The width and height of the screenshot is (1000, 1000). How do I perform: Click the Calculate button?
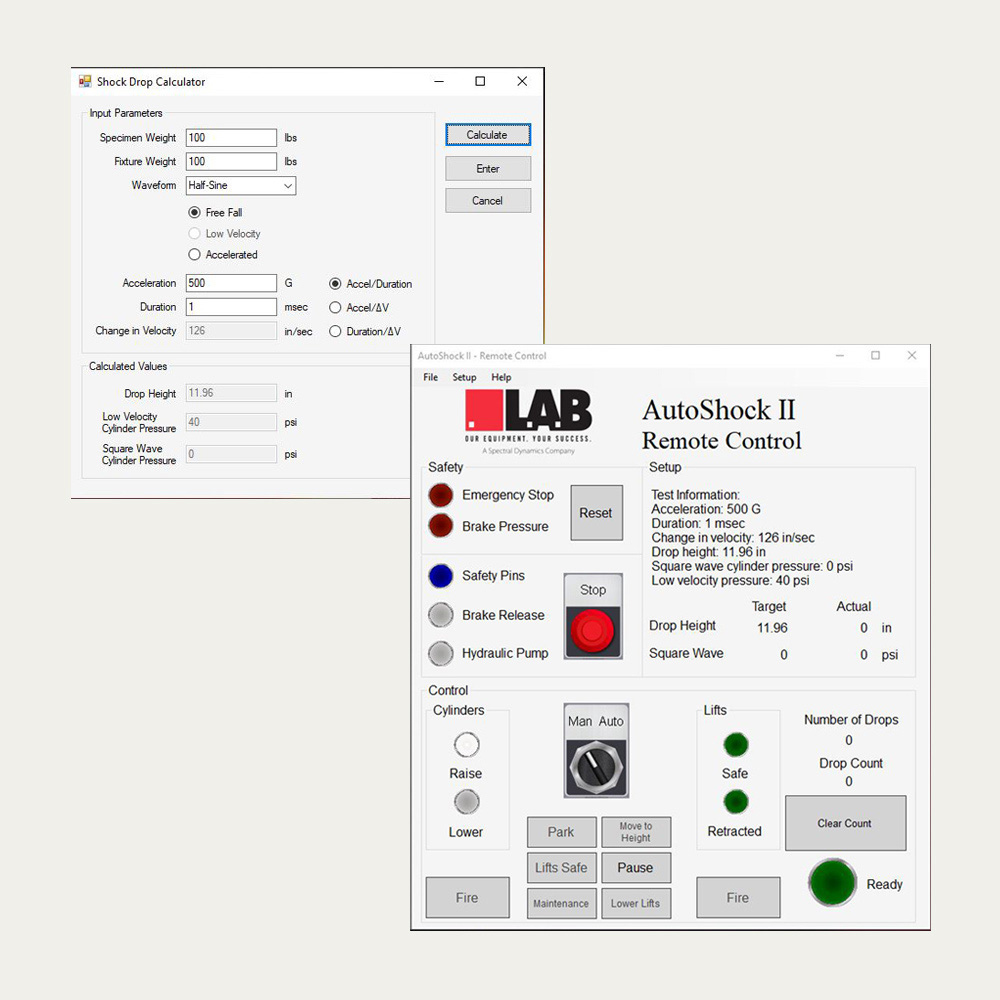pos(487,135)
